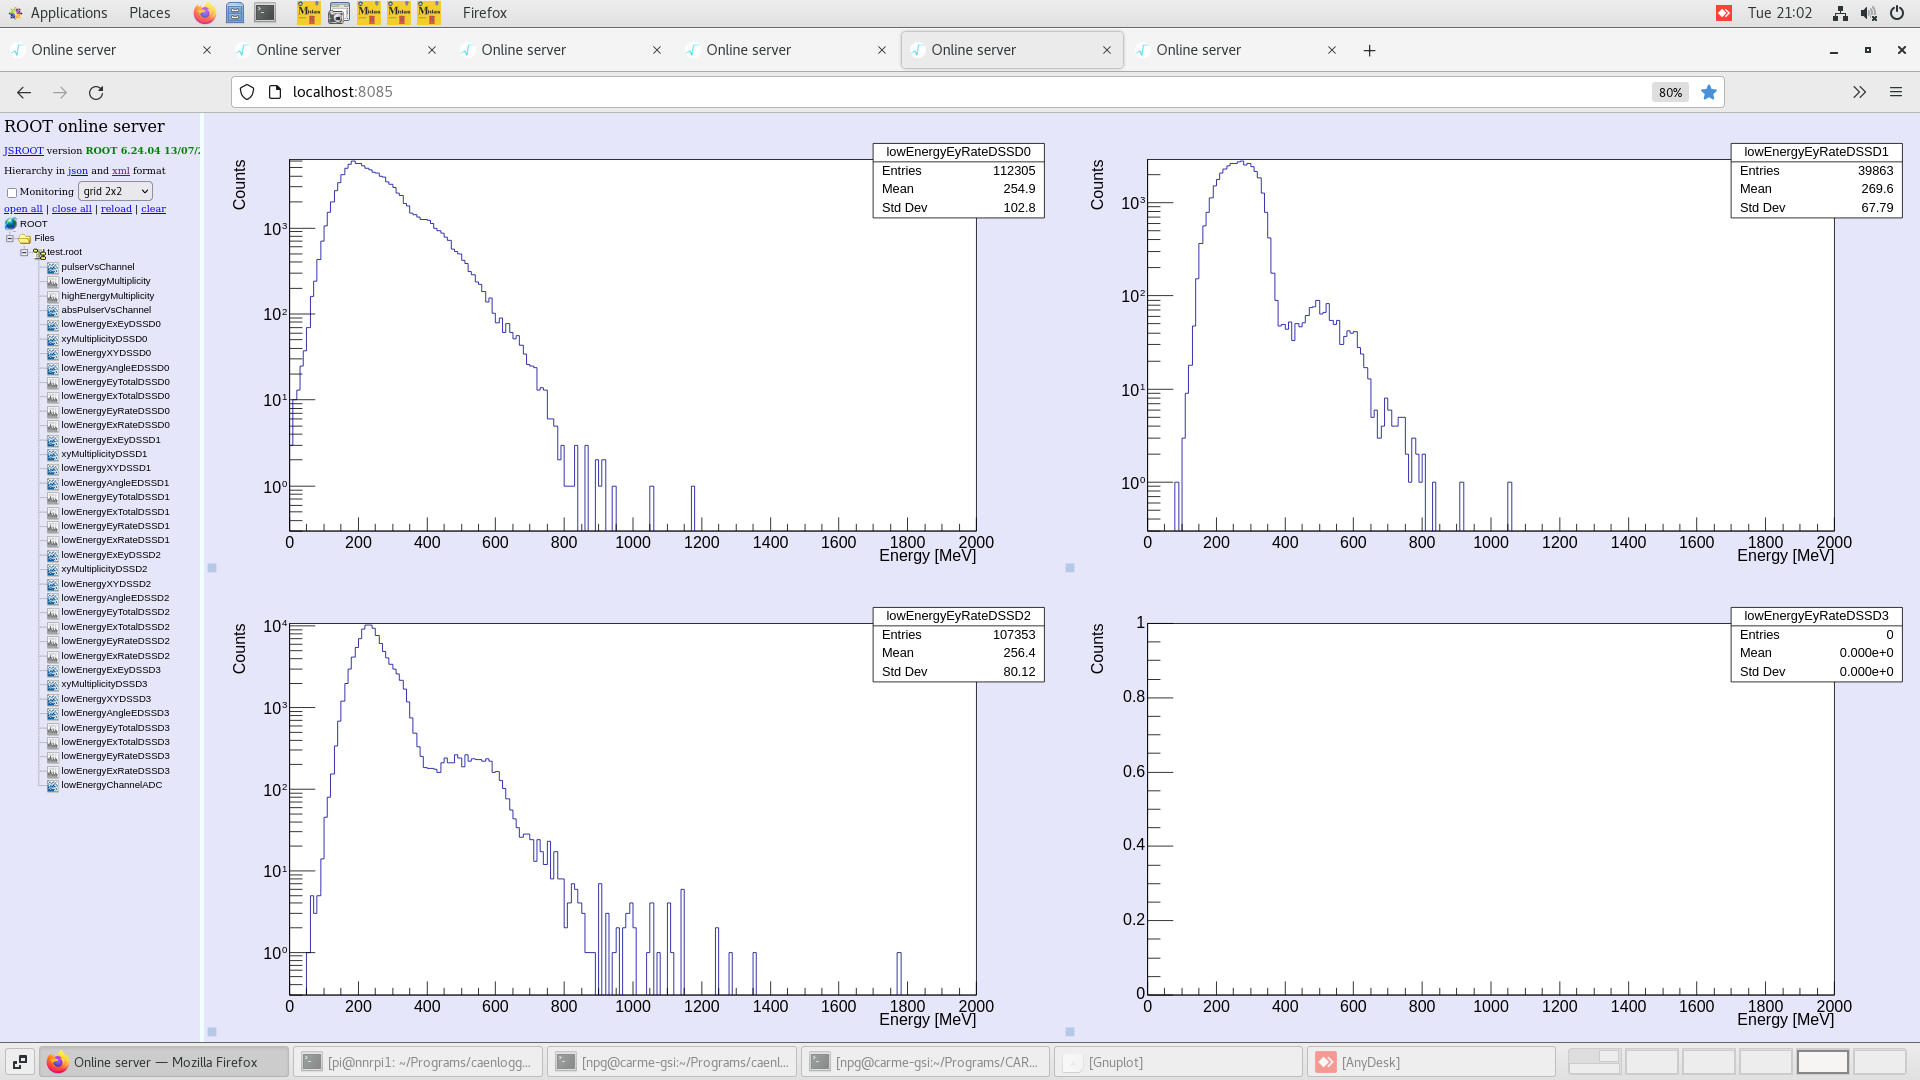Collapse the Files folder node
Screen dimensions: 1920x1080
click(10, 239)
